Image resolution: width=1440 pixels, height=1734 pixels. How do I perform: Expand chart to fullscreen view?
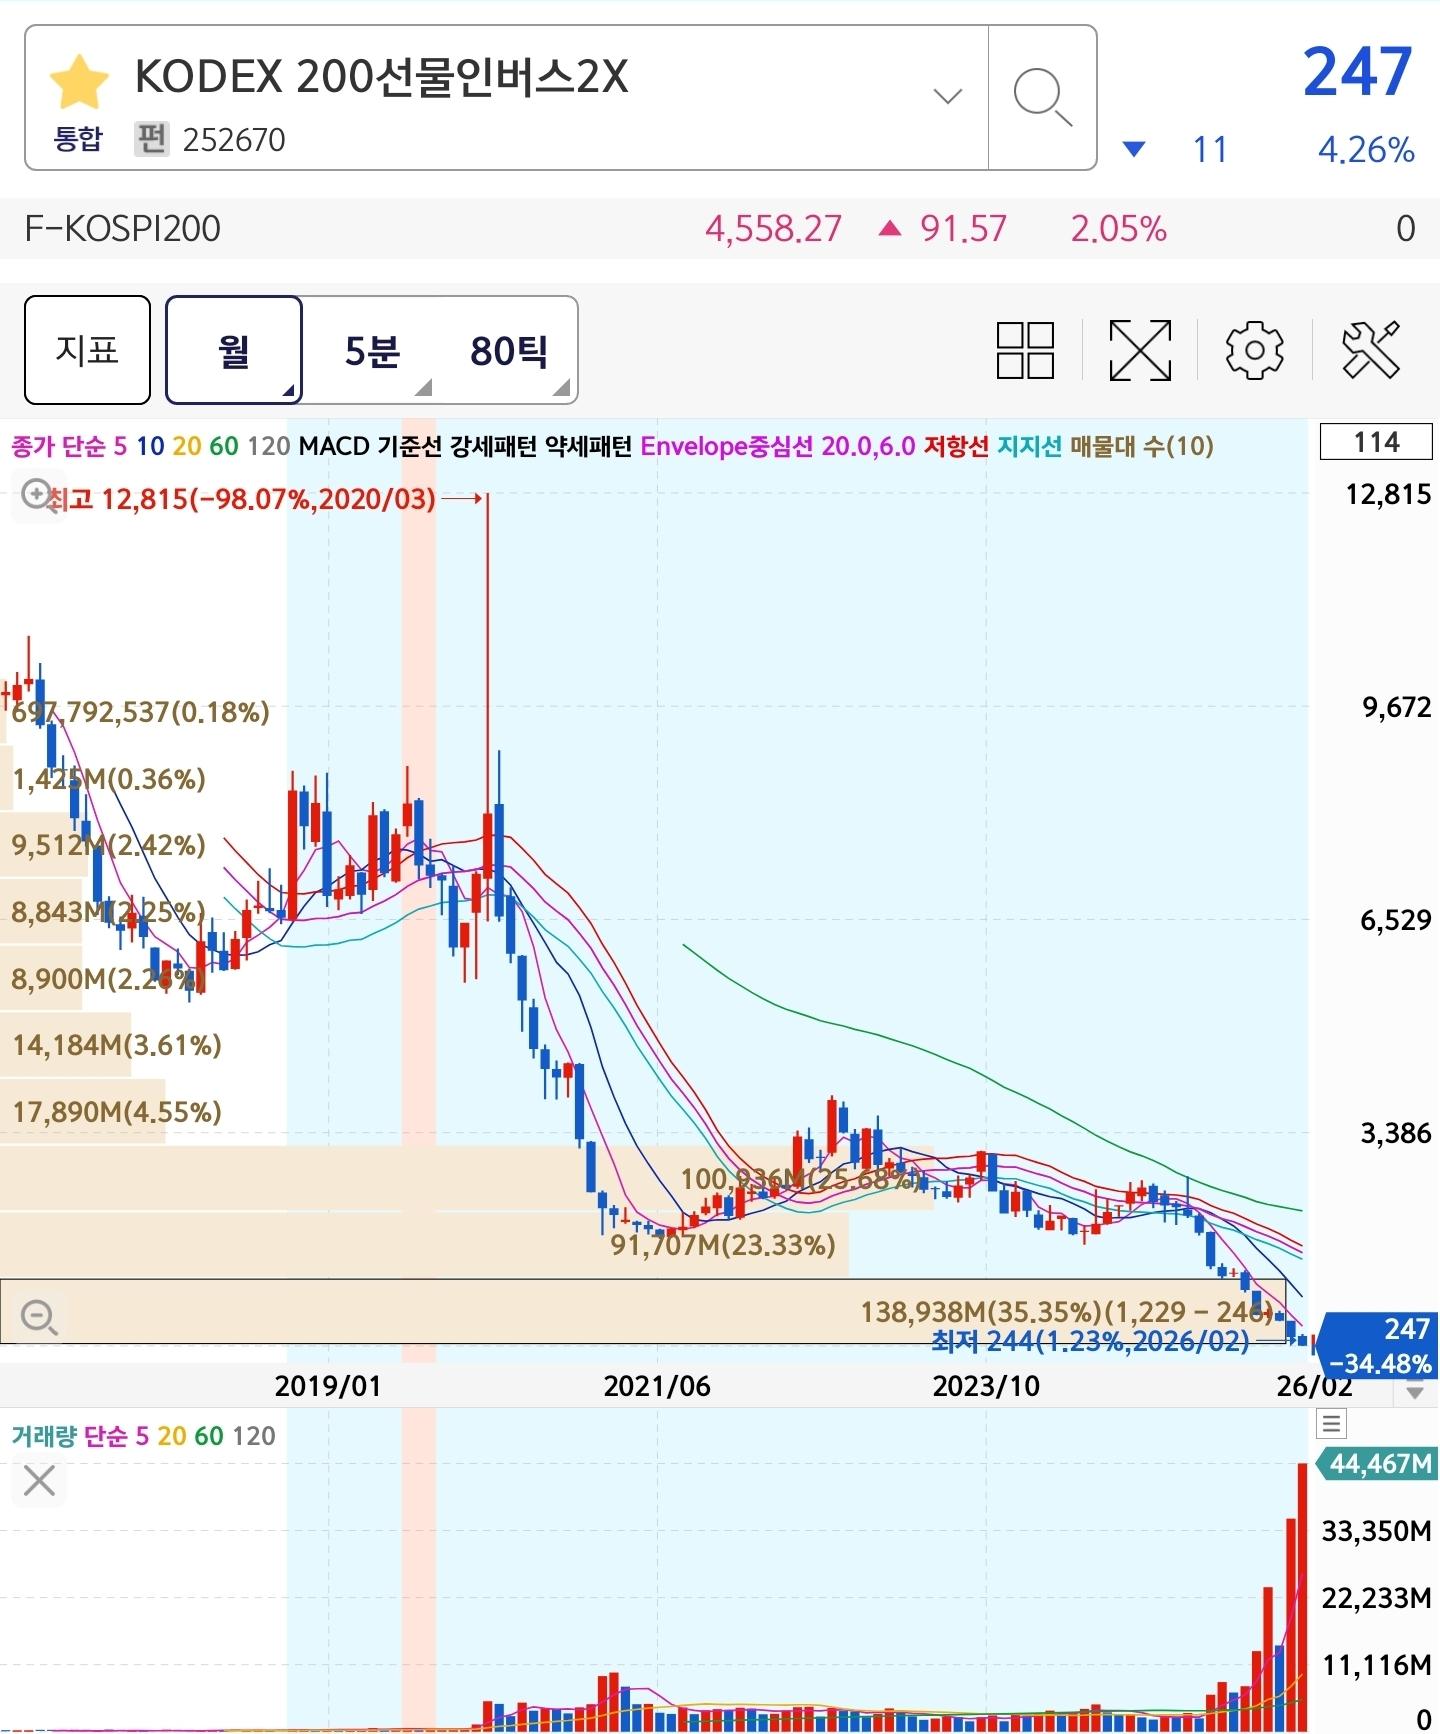coord(1140,350)
